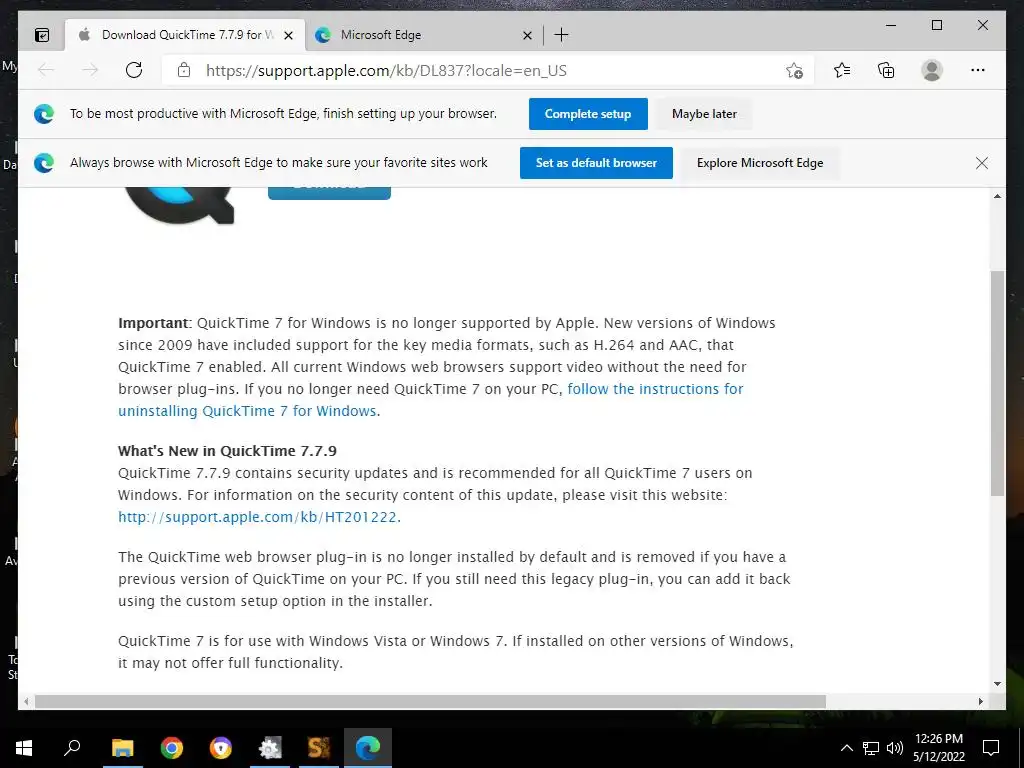Open the Windows Start menu
Image resolution: width=1024 pixels, height=768 pixels.
click(x=24, y=748)
